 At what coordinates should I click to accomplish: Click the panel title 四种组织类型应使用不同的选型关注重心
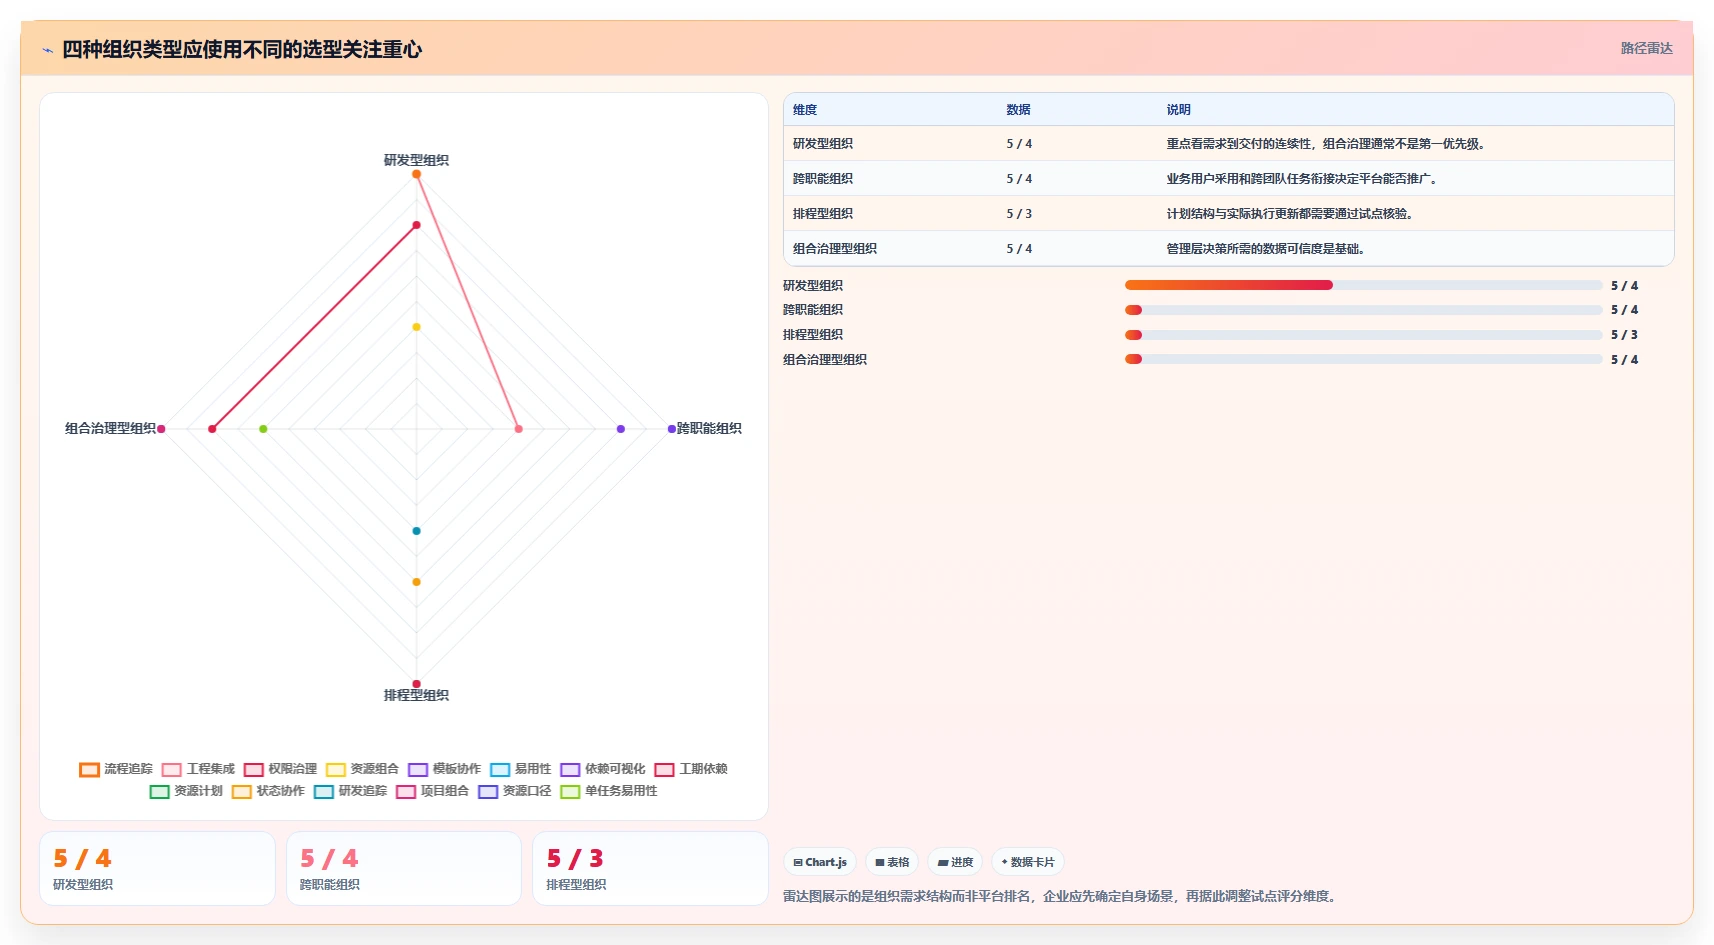242,50
